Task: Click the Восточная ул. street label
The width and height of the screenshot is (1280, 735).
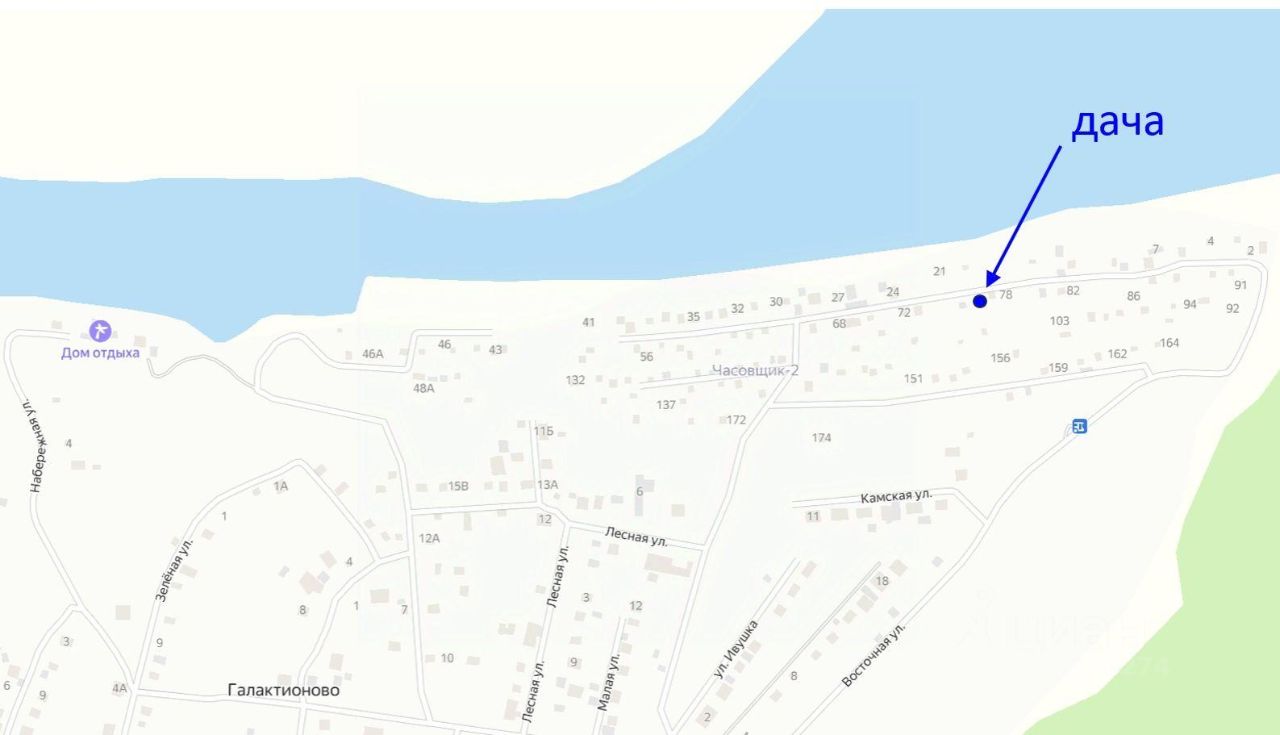Action: coord(874,656)
